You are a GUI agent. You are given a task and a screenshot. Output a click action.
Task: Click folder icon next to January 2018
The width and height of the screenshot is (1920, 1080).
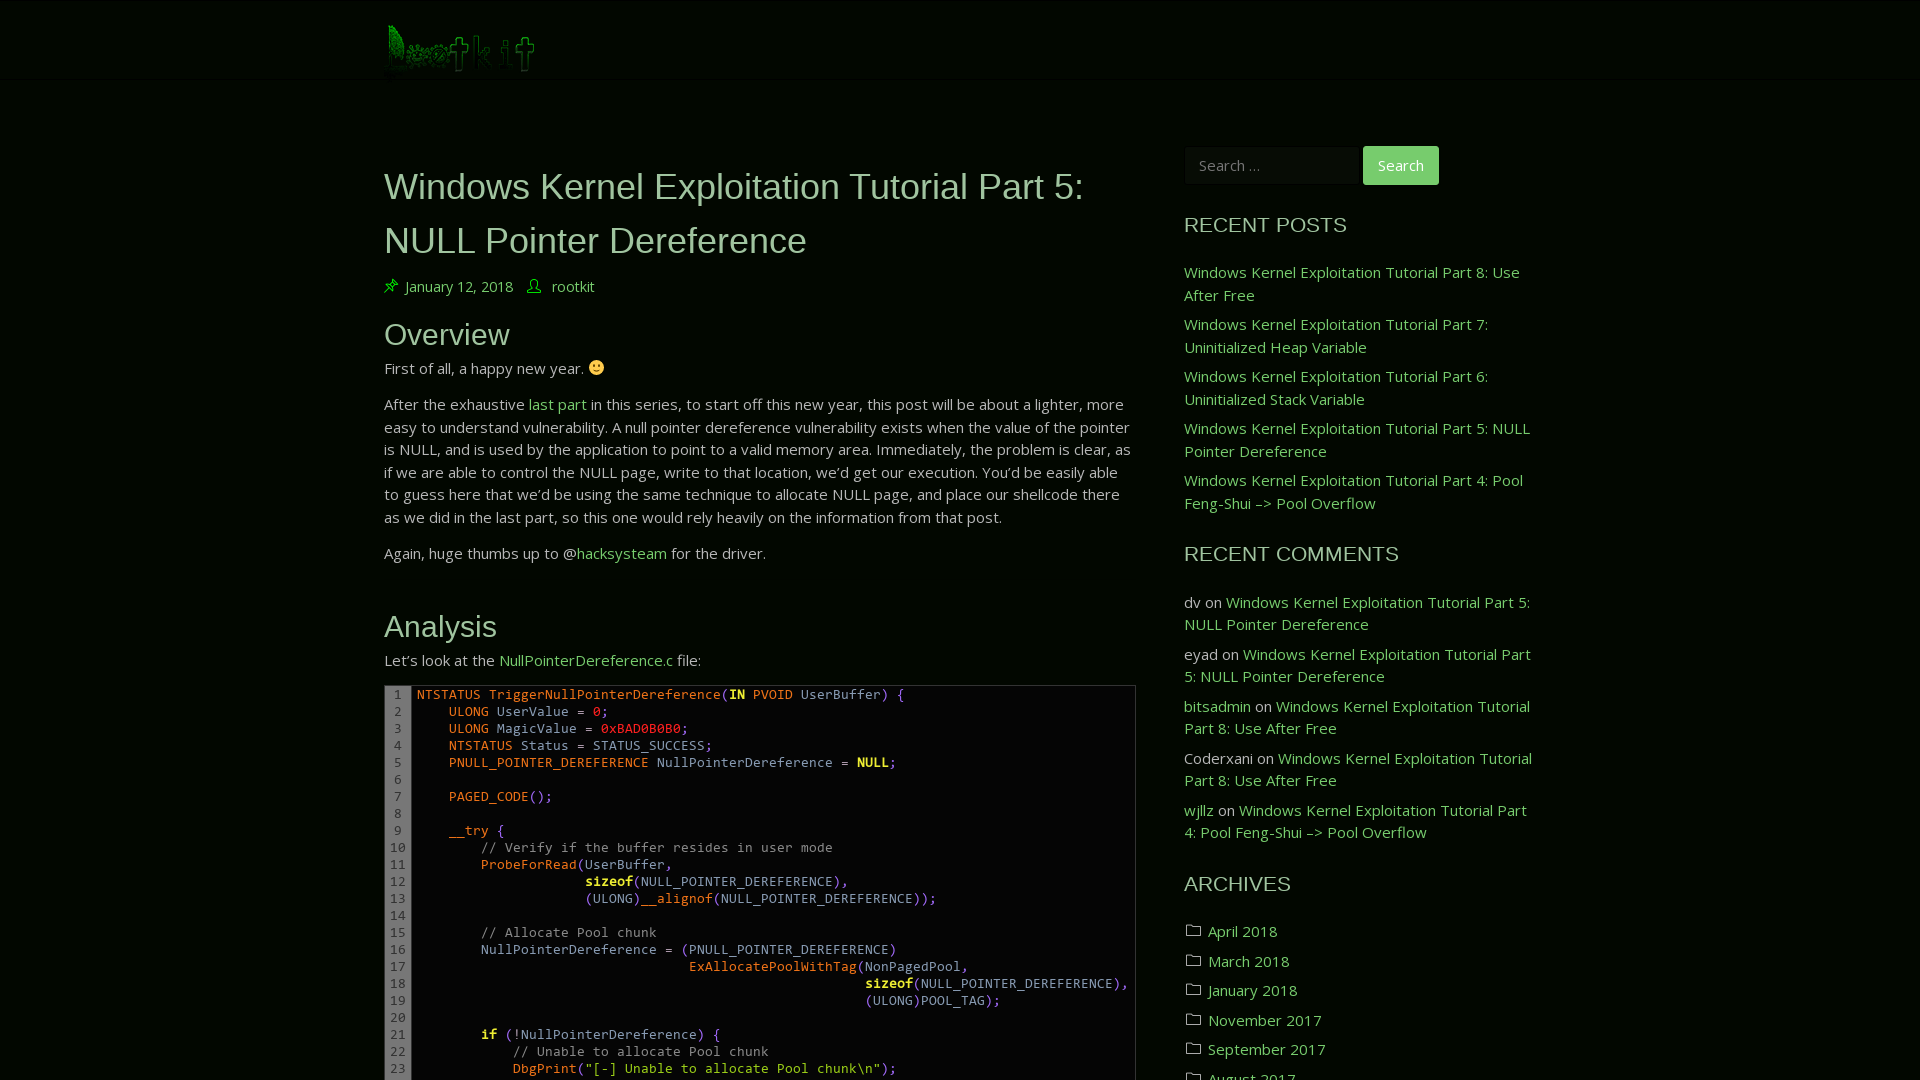click(x=1193, y=990)
